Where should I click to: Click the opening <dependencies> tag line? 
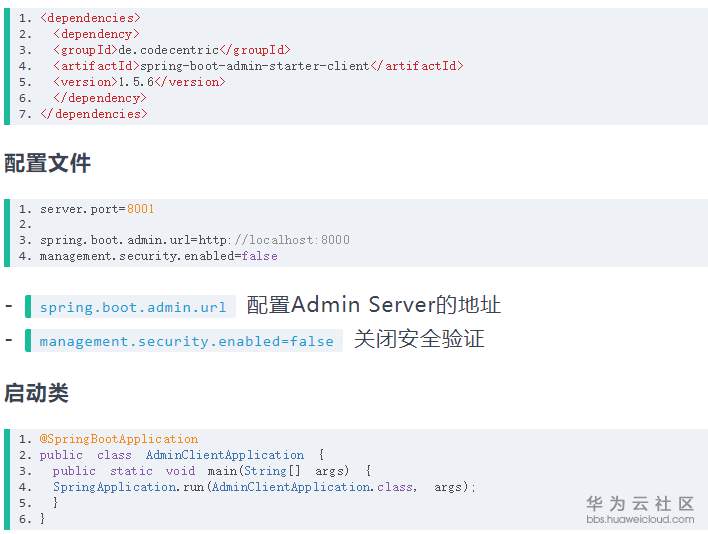click(x=90, y=17)
